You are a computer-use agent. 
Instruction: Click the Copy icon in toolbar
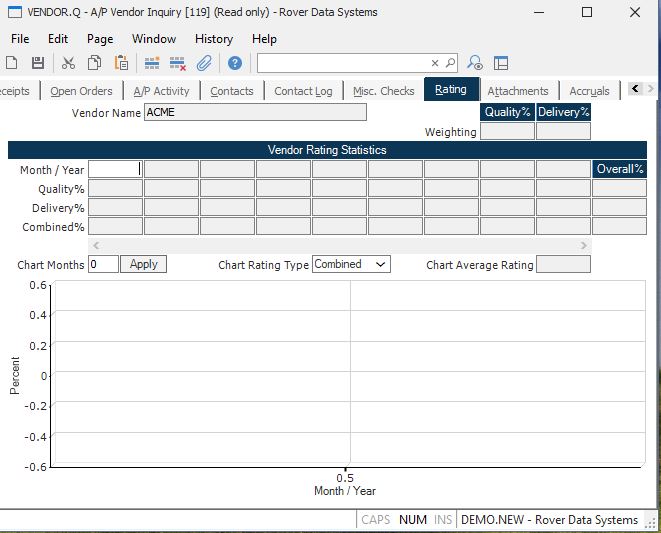pyautogui.click(x=94, y=63)
